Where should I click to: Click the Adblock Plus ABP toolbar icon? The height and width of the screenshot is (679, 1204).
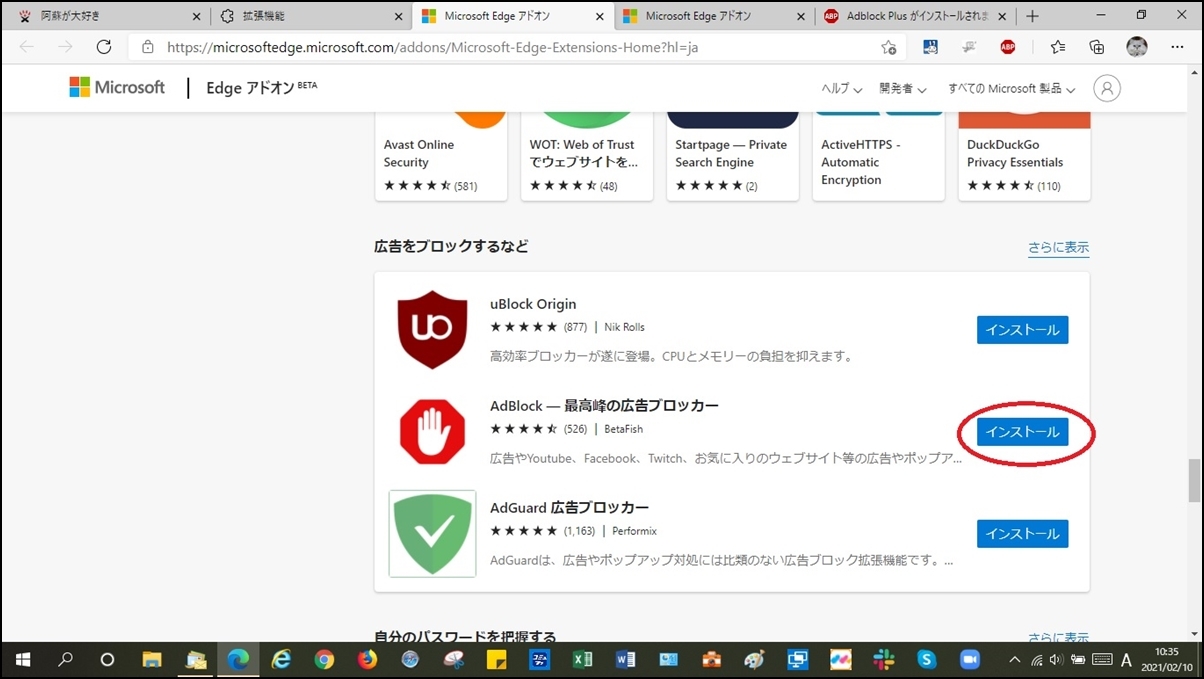(1008, 47)
